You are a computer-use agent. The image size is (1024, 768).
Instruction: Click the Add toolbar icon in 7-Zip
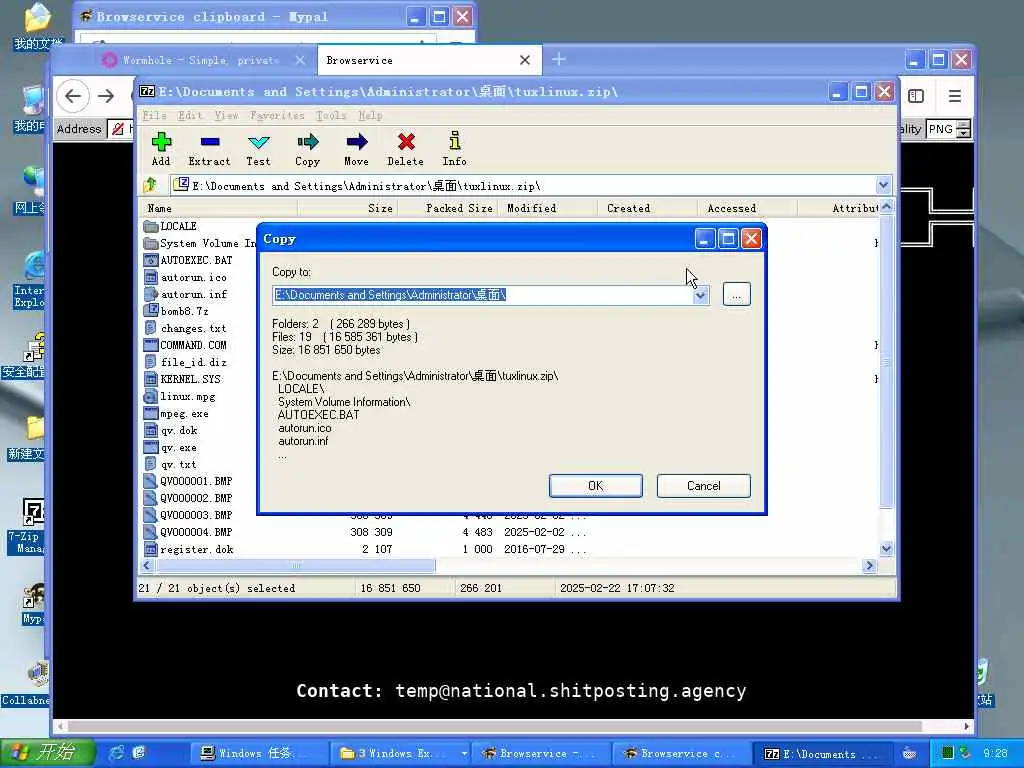point(161,150)
